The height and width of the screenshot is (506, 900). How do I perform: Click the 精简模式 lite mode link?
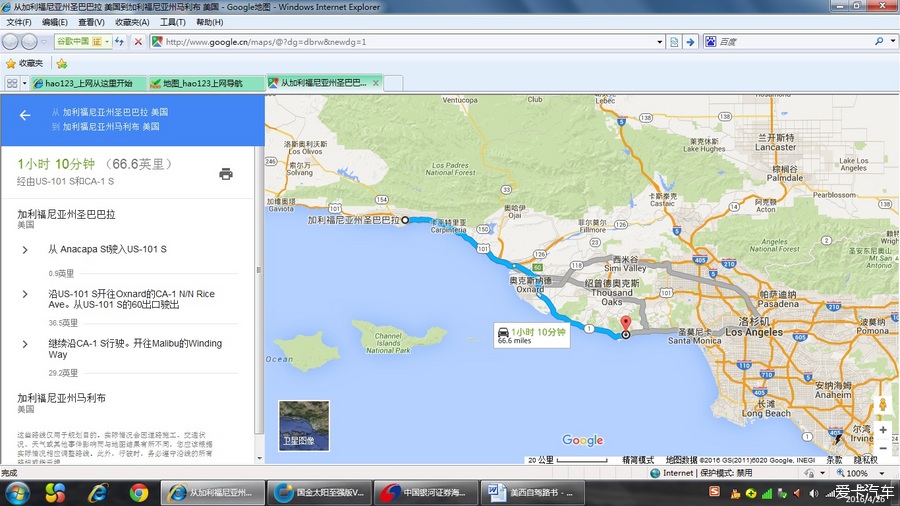(x=638, y=460)
